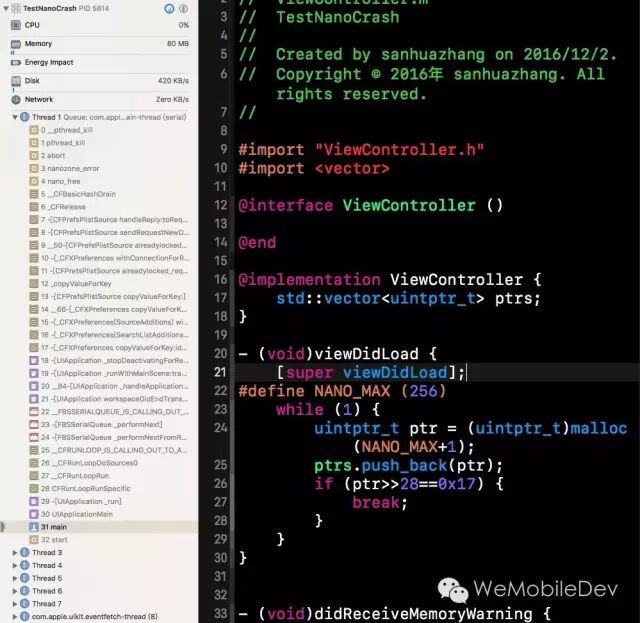Click didReceiveMemoryWarning method name
640x623 pixels.
coord(423,614)
